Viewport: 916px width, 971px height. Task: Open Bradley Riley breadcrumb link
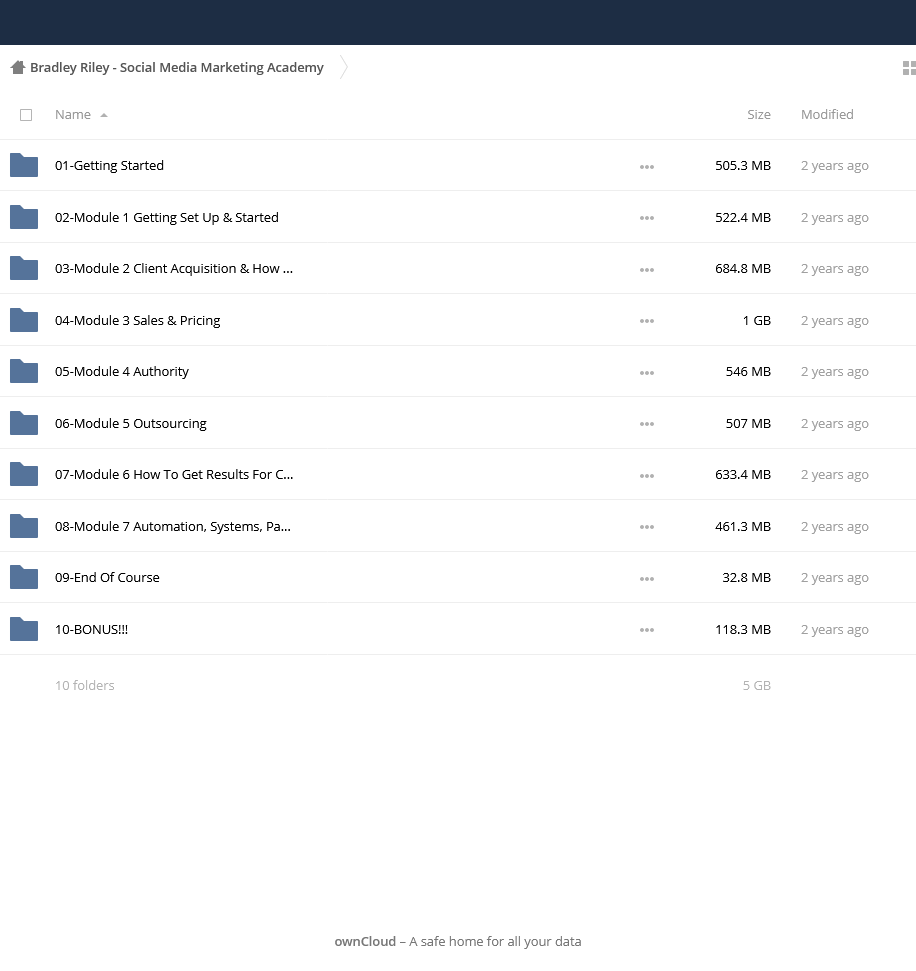point(177,67)
